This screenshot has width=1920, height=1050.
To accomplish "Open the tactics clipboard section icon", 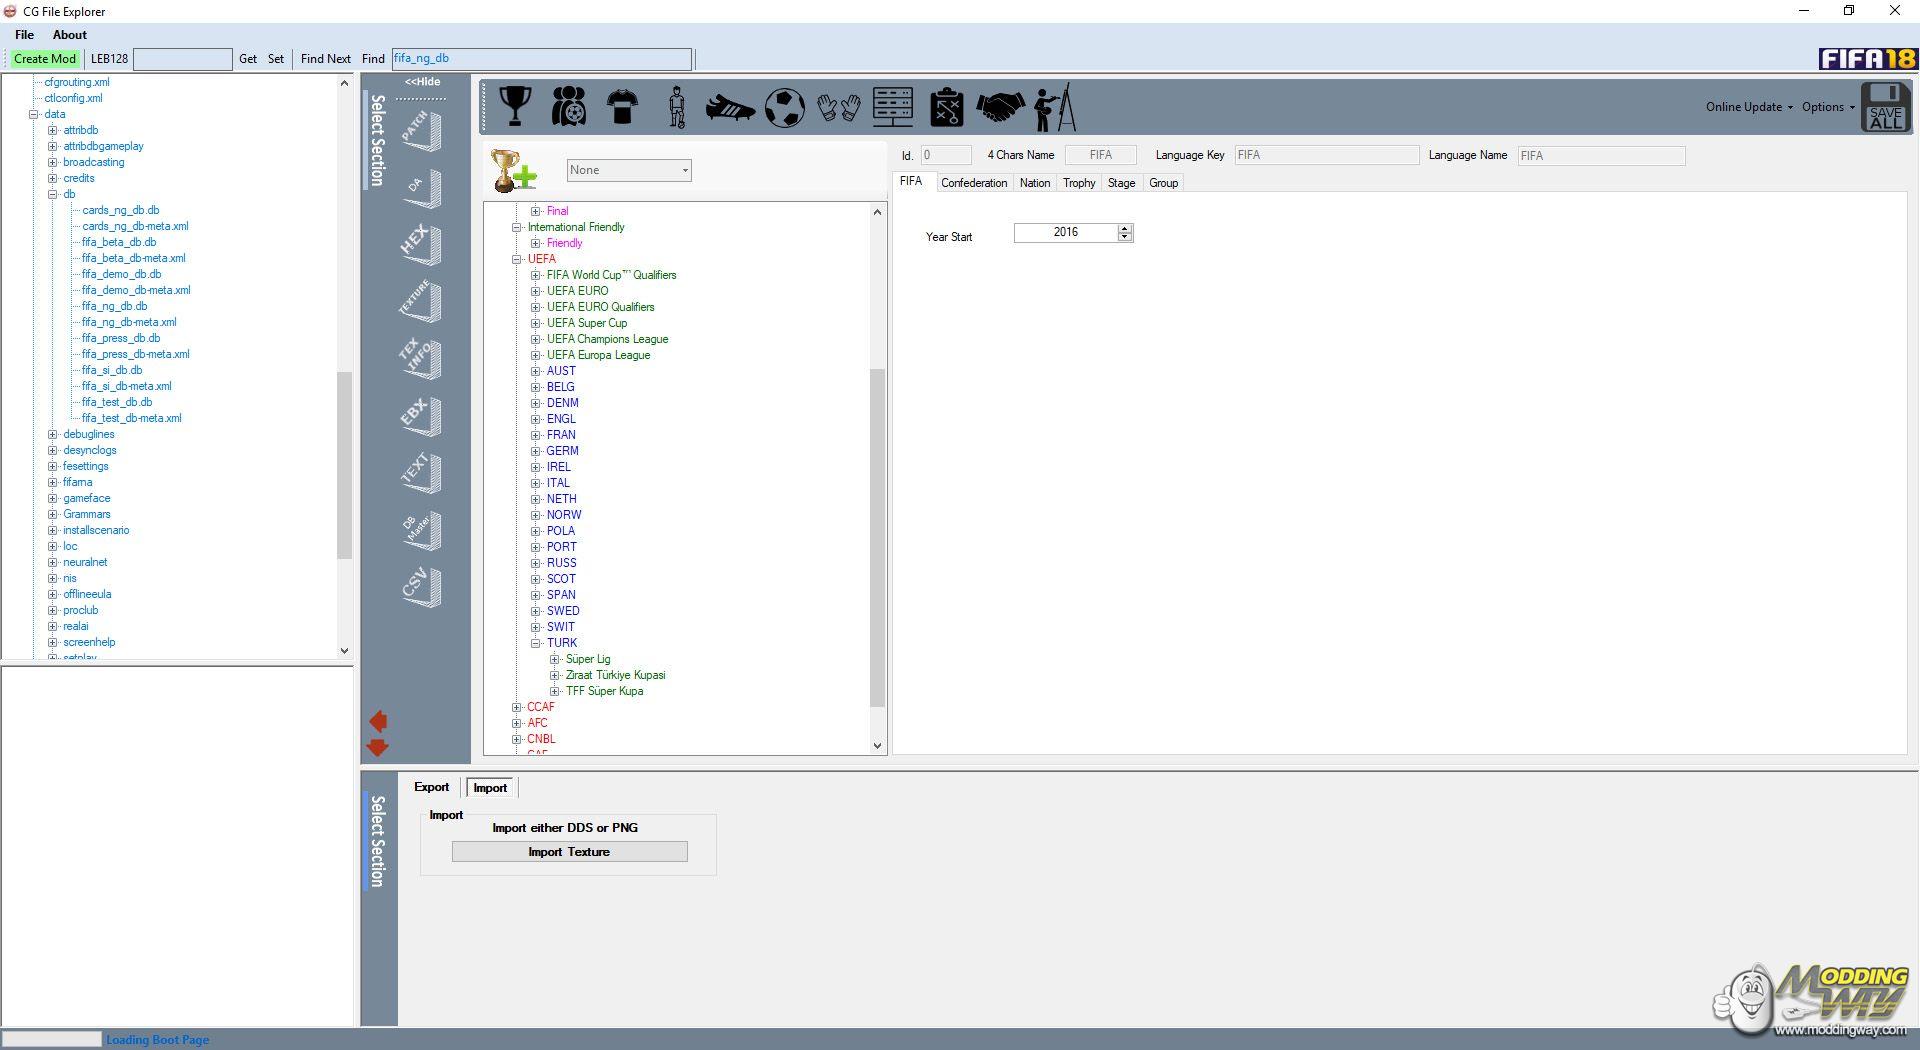I will (946, 107).
